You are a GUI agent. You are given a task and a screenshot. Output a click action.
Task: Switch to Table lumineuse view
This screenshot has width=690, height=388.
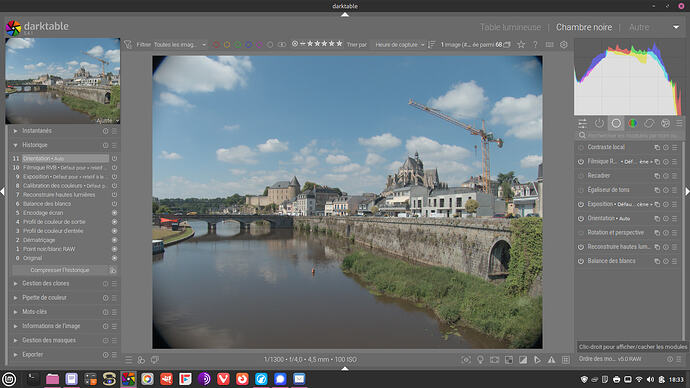coord(510,27)
